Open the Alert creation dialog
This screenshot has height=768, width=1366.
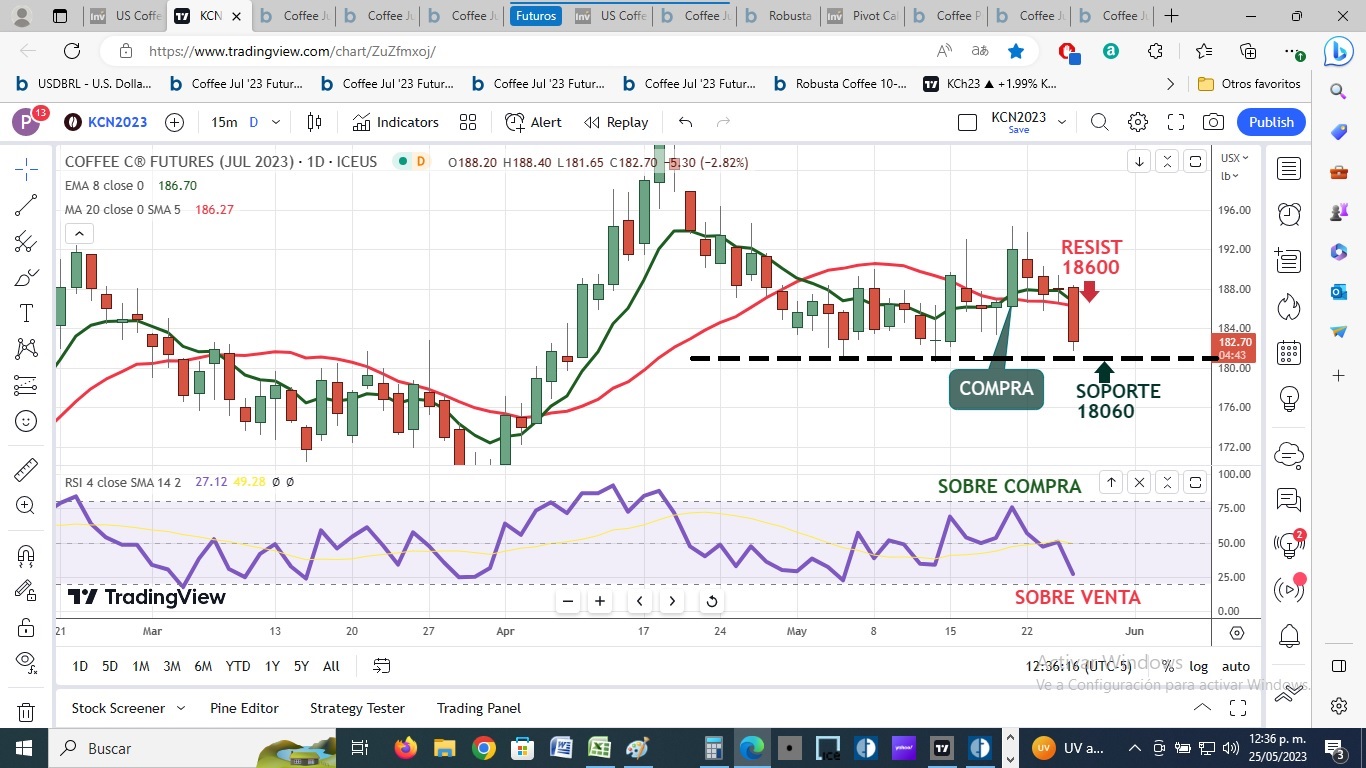click(533, 122)
